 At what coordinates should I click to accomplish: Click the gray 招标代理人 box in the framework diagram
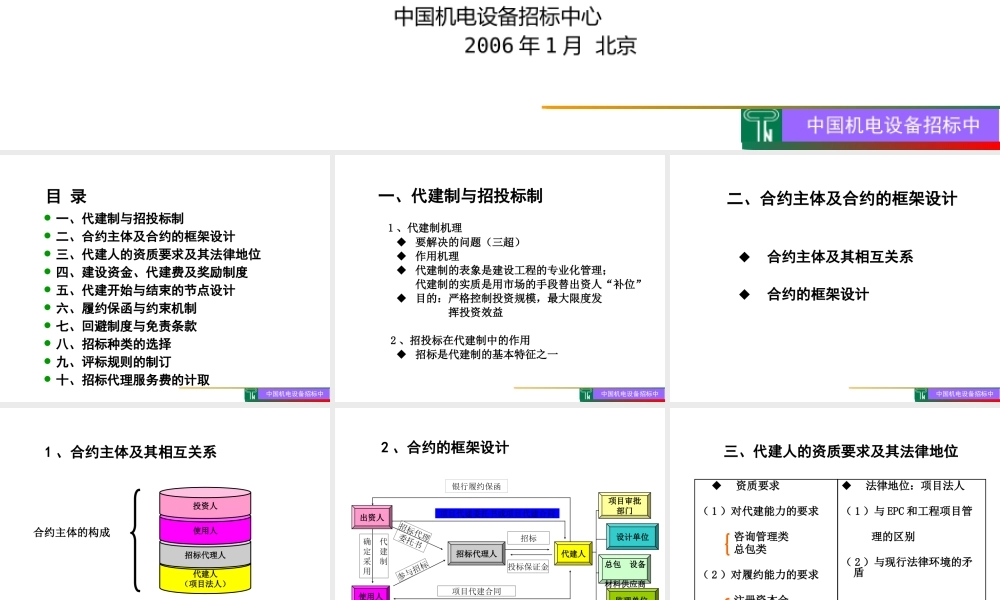click(476, 553)
